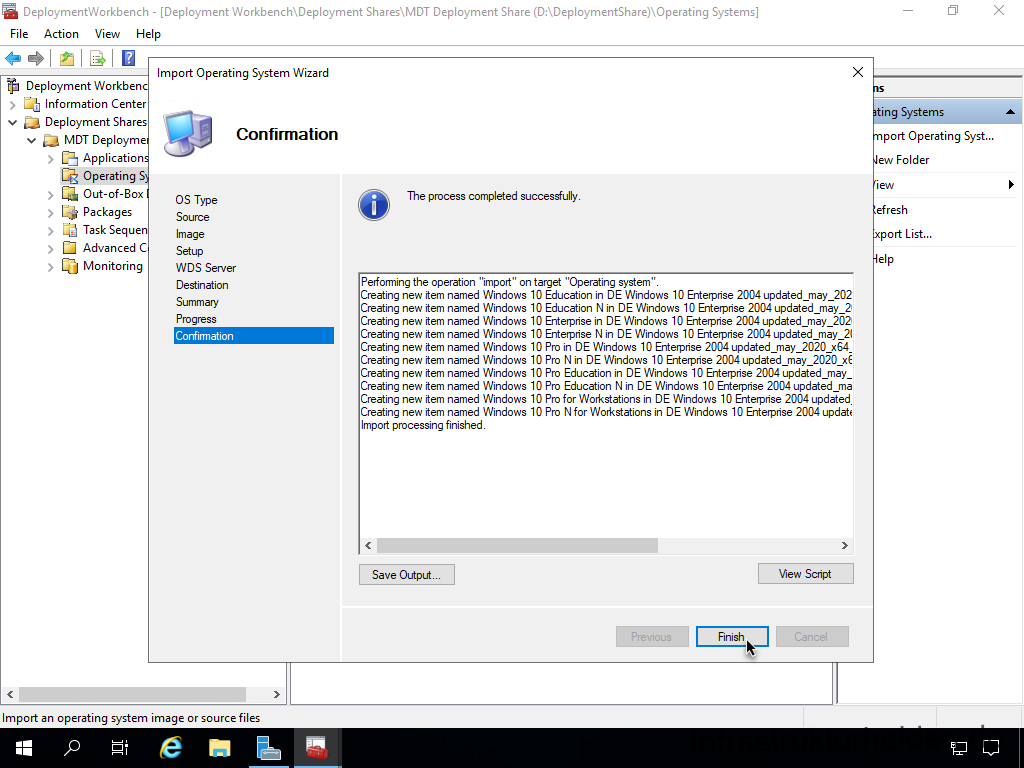Screen dimensions: 1024x768
Task: Click the View Script button
Action: [x=805, y=574]
